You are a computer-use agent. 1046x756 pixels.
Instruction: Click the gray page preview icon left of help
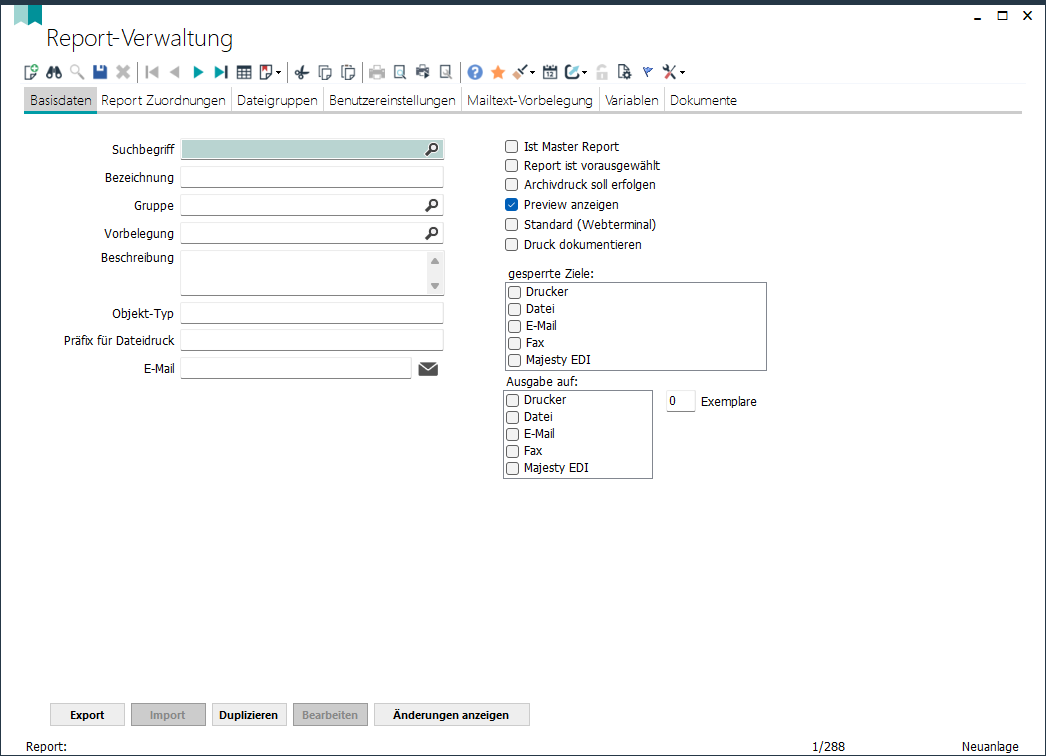point(446,72)
